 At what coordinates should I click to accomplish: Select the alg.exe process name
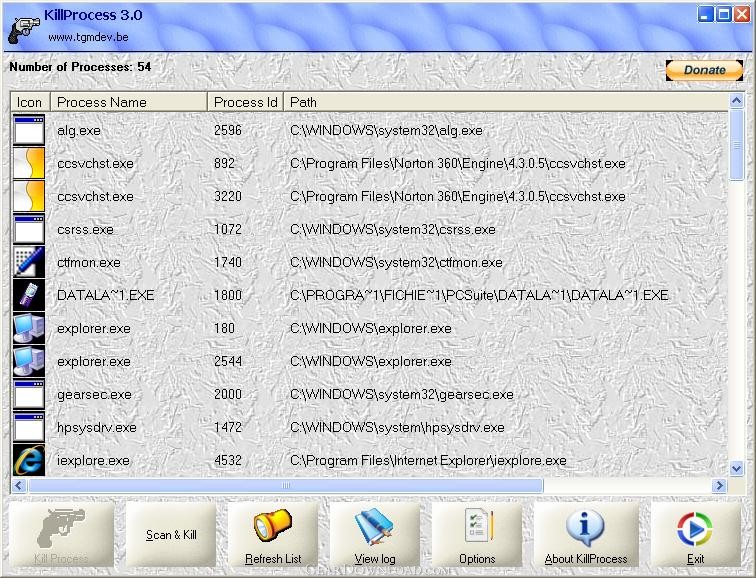coord(79,131)
